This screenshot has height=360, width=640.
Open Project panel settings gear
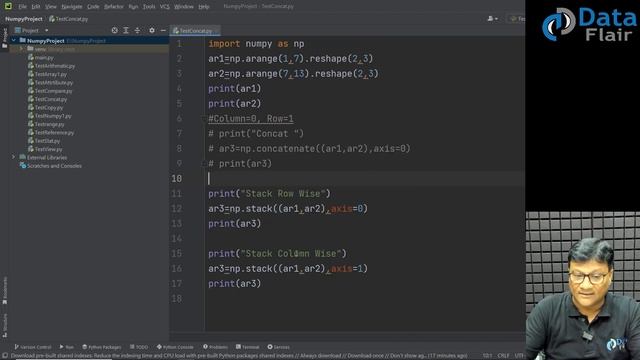(152, 30)
